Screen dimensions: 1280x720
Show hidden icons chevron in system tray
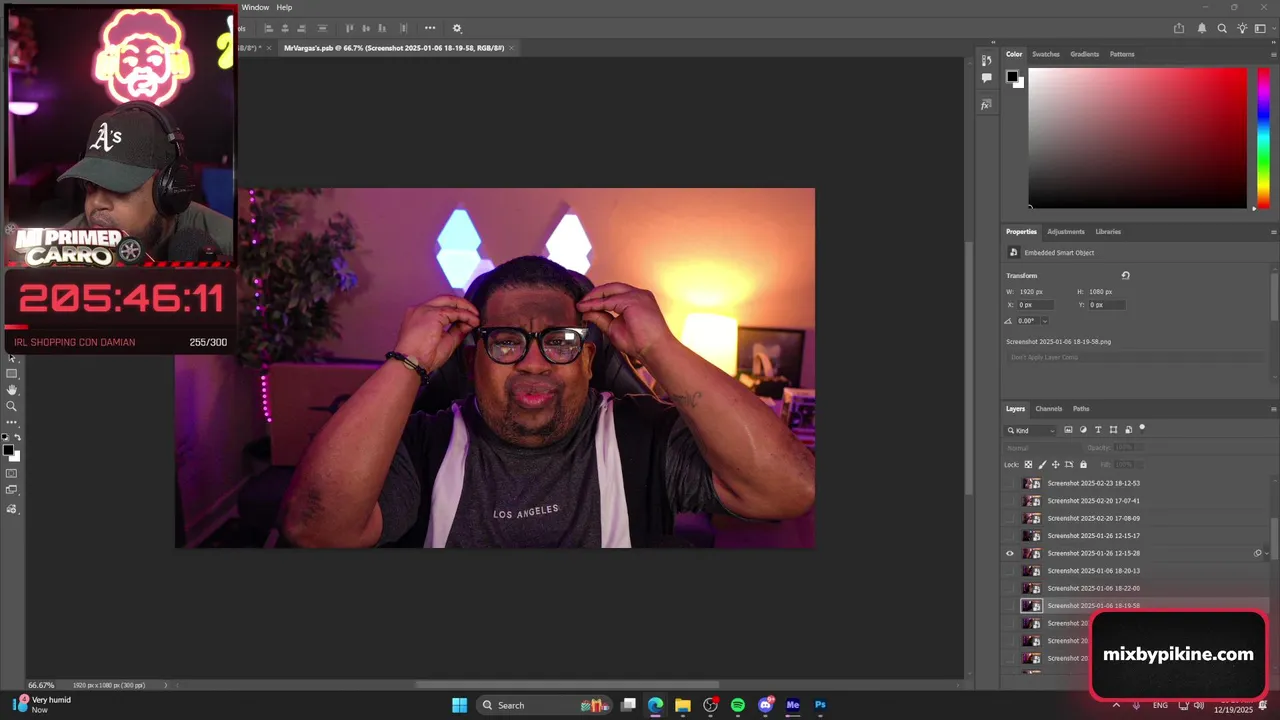[x=1116, y=705]
